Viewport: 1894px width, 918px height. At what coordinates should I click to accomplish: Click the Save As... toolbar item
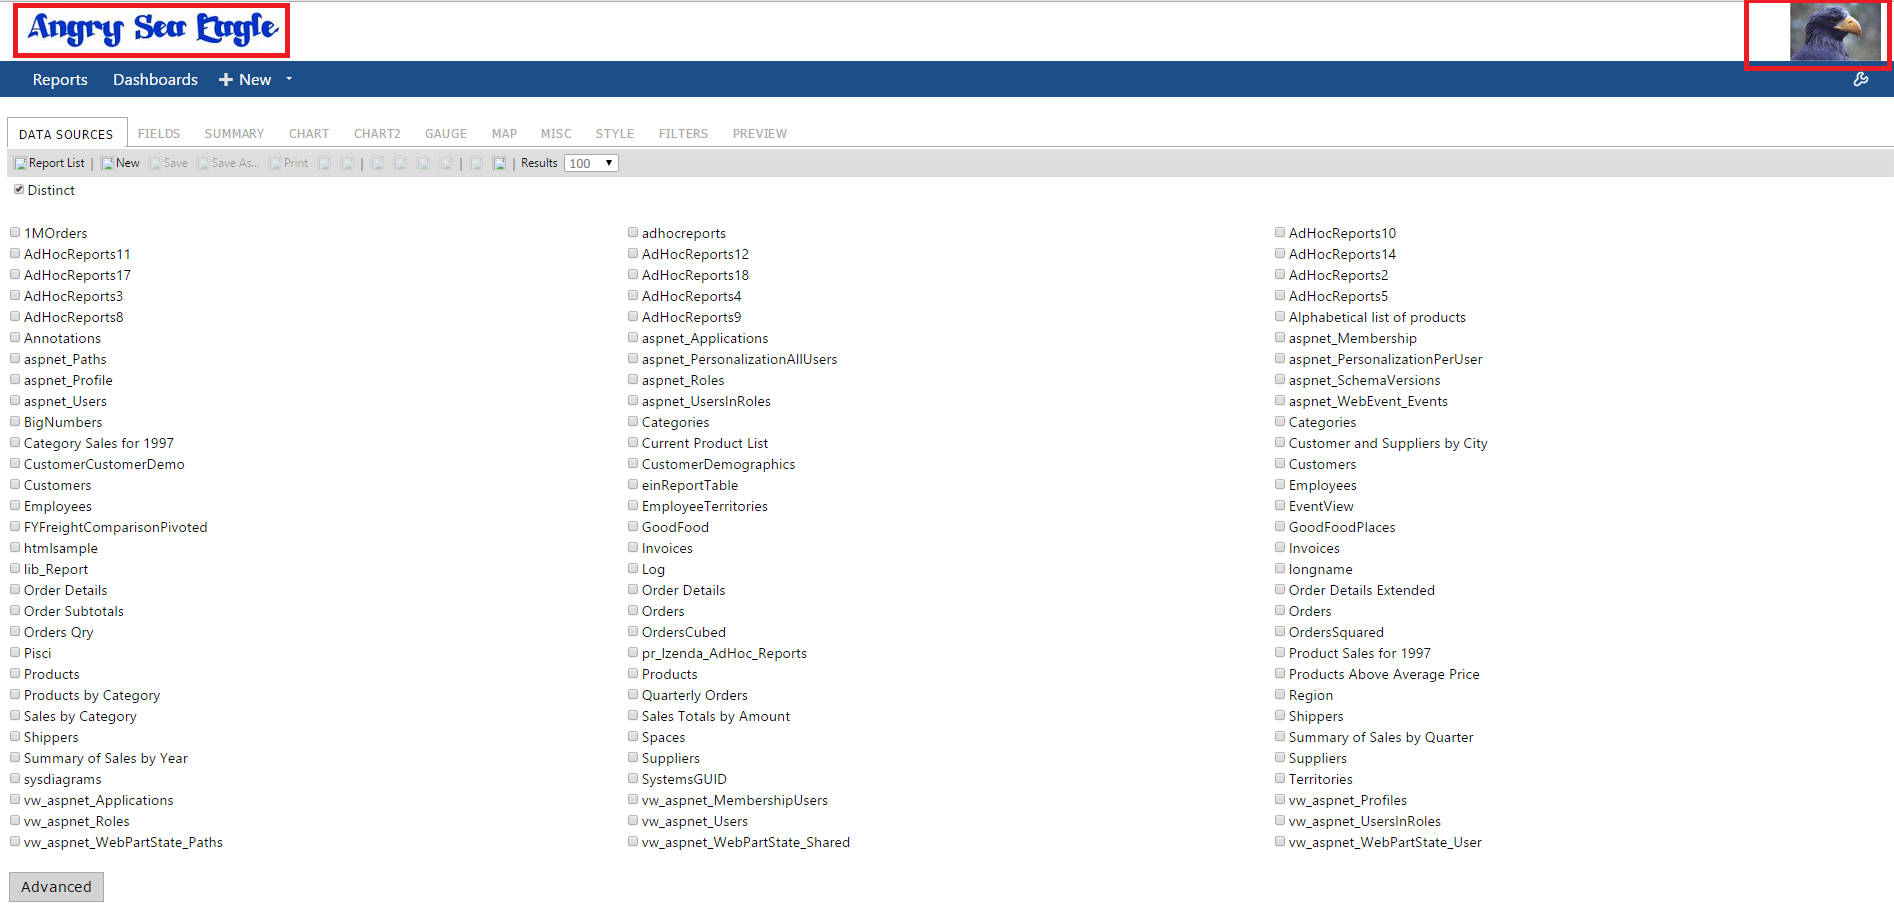(228, 163)
